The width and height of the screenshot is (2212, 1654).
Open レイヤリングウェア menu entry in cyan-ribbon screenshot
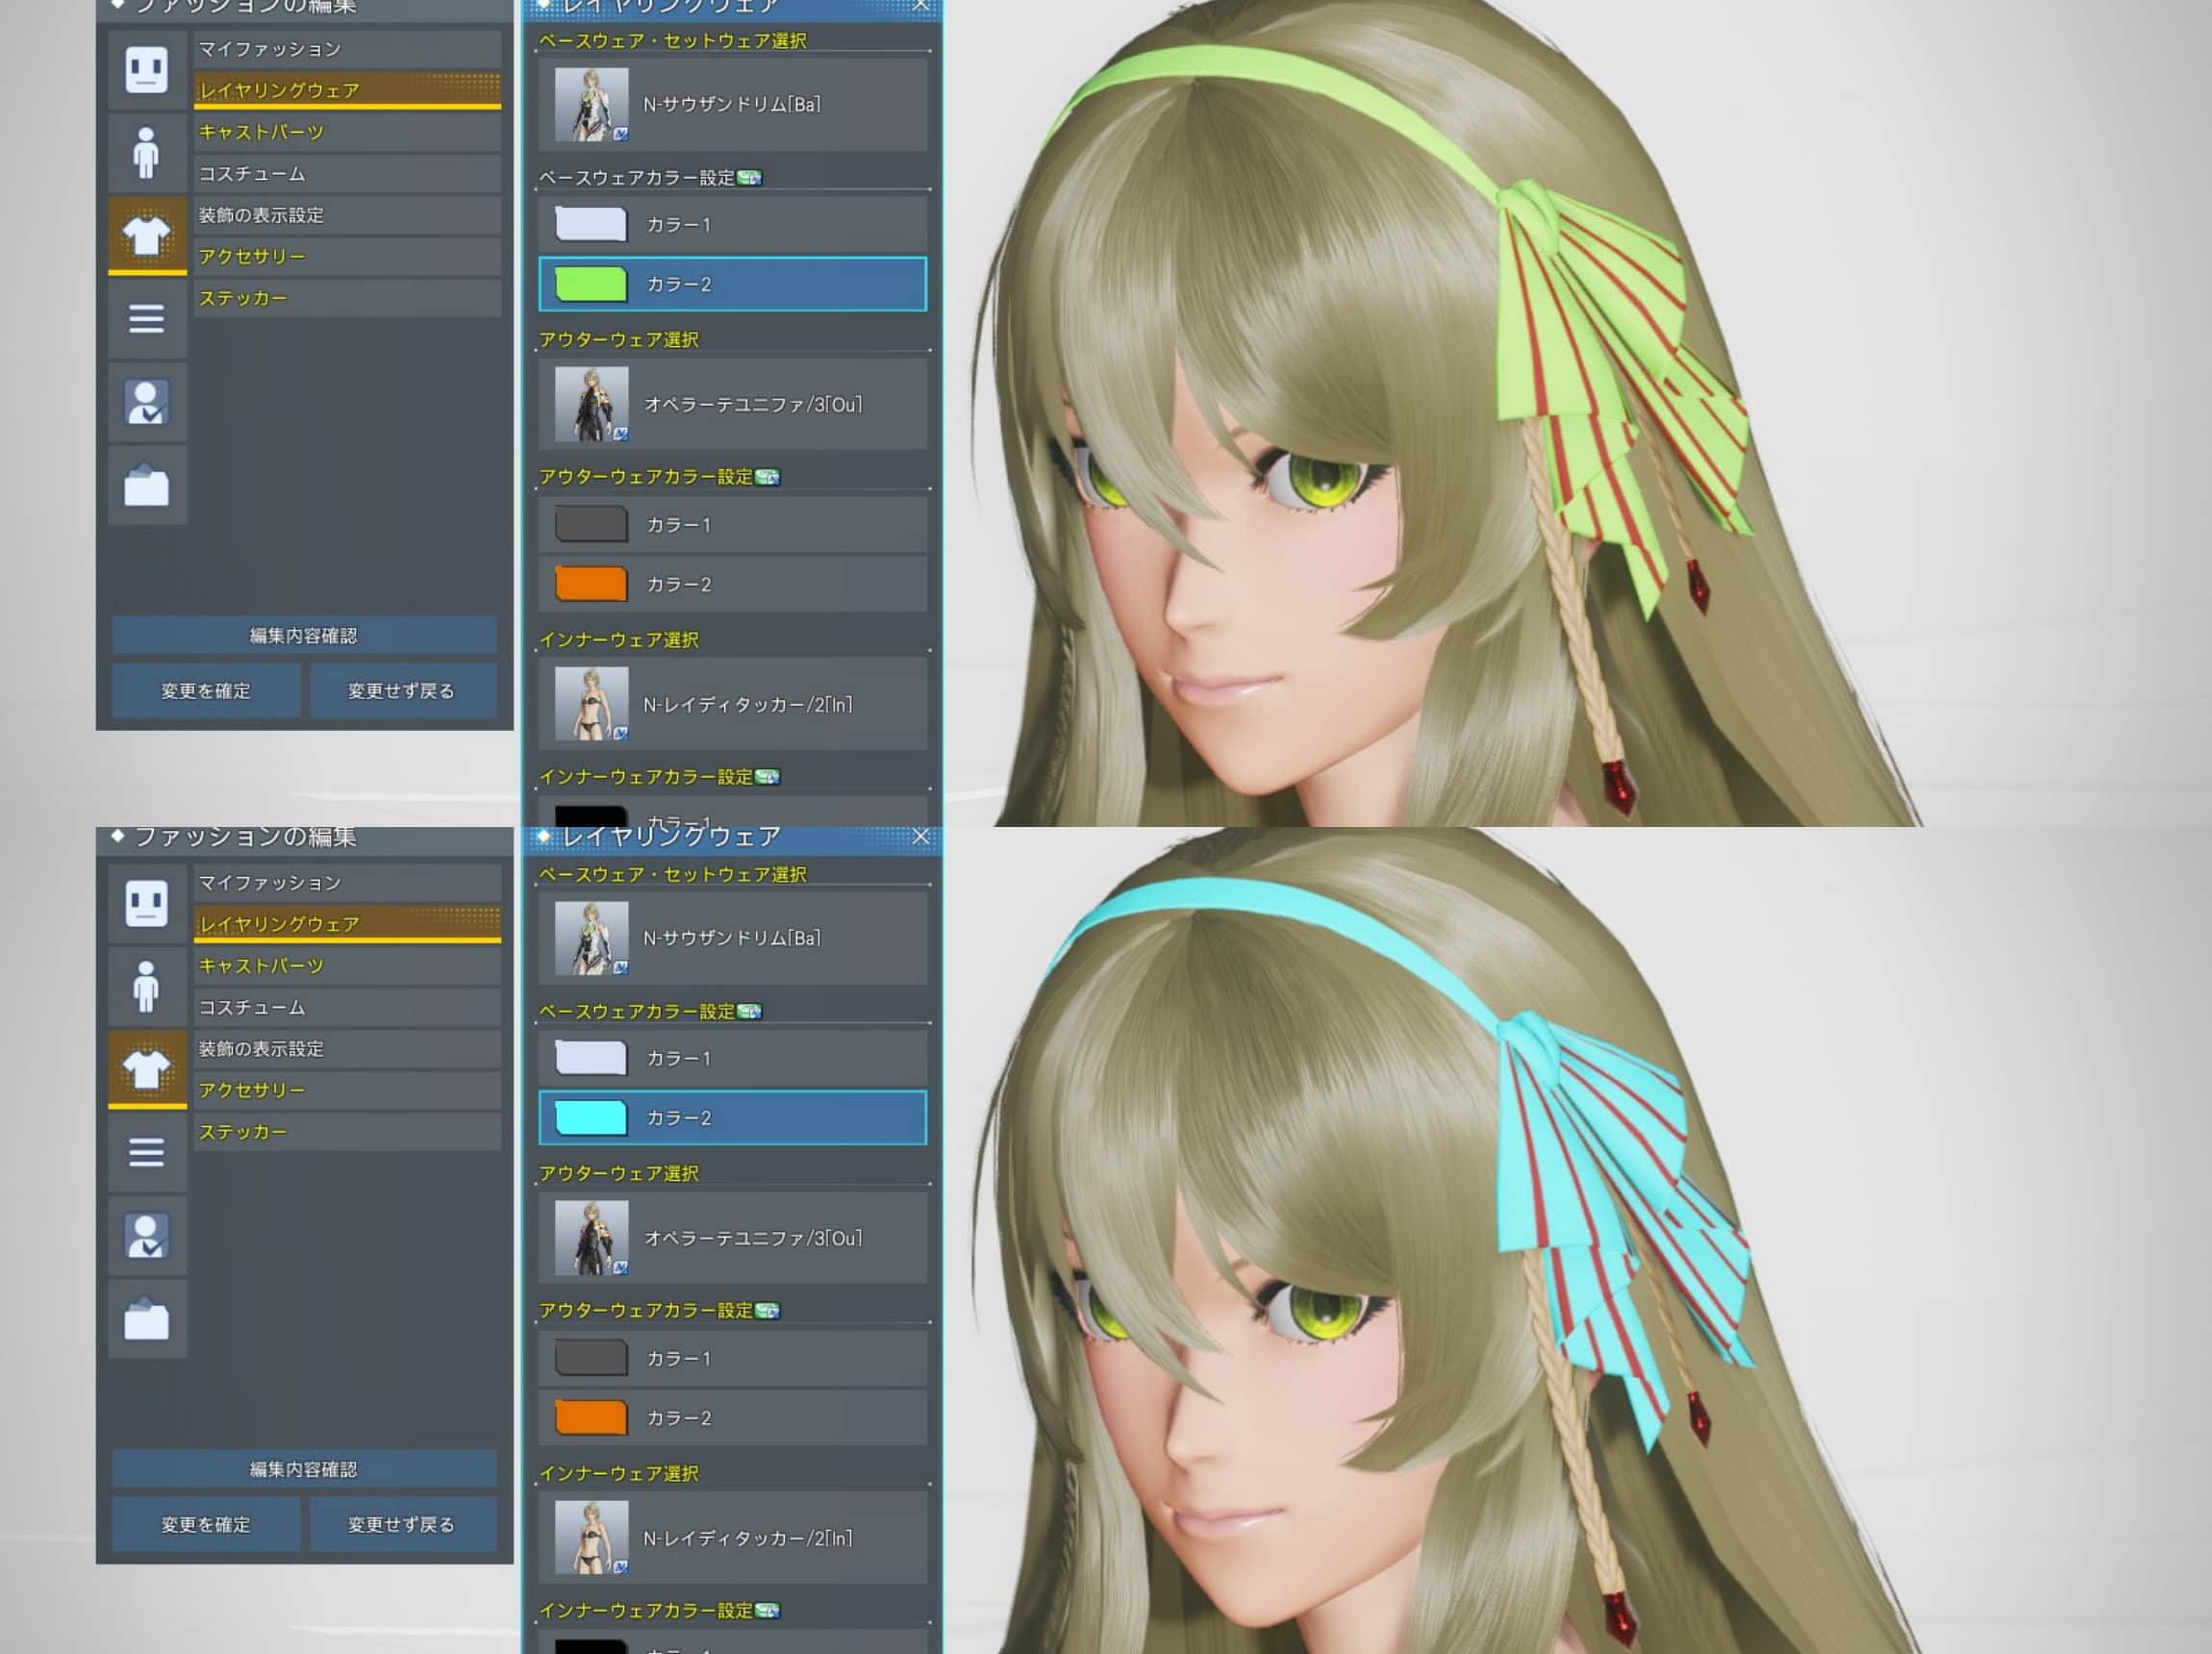pos(347,924)
